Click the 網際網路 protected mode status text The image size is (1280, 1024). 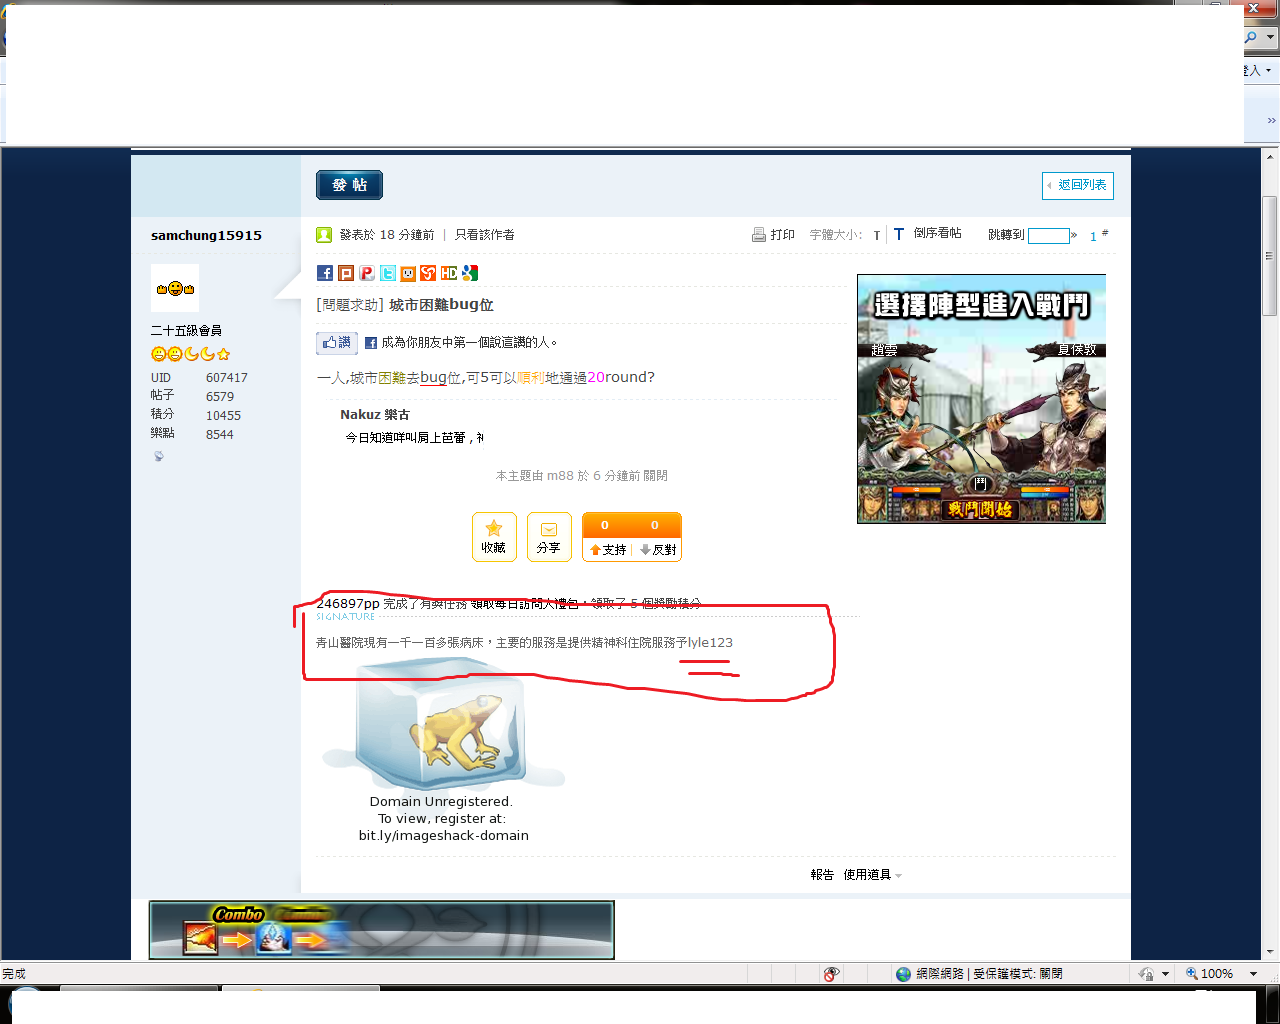(990, 974)
